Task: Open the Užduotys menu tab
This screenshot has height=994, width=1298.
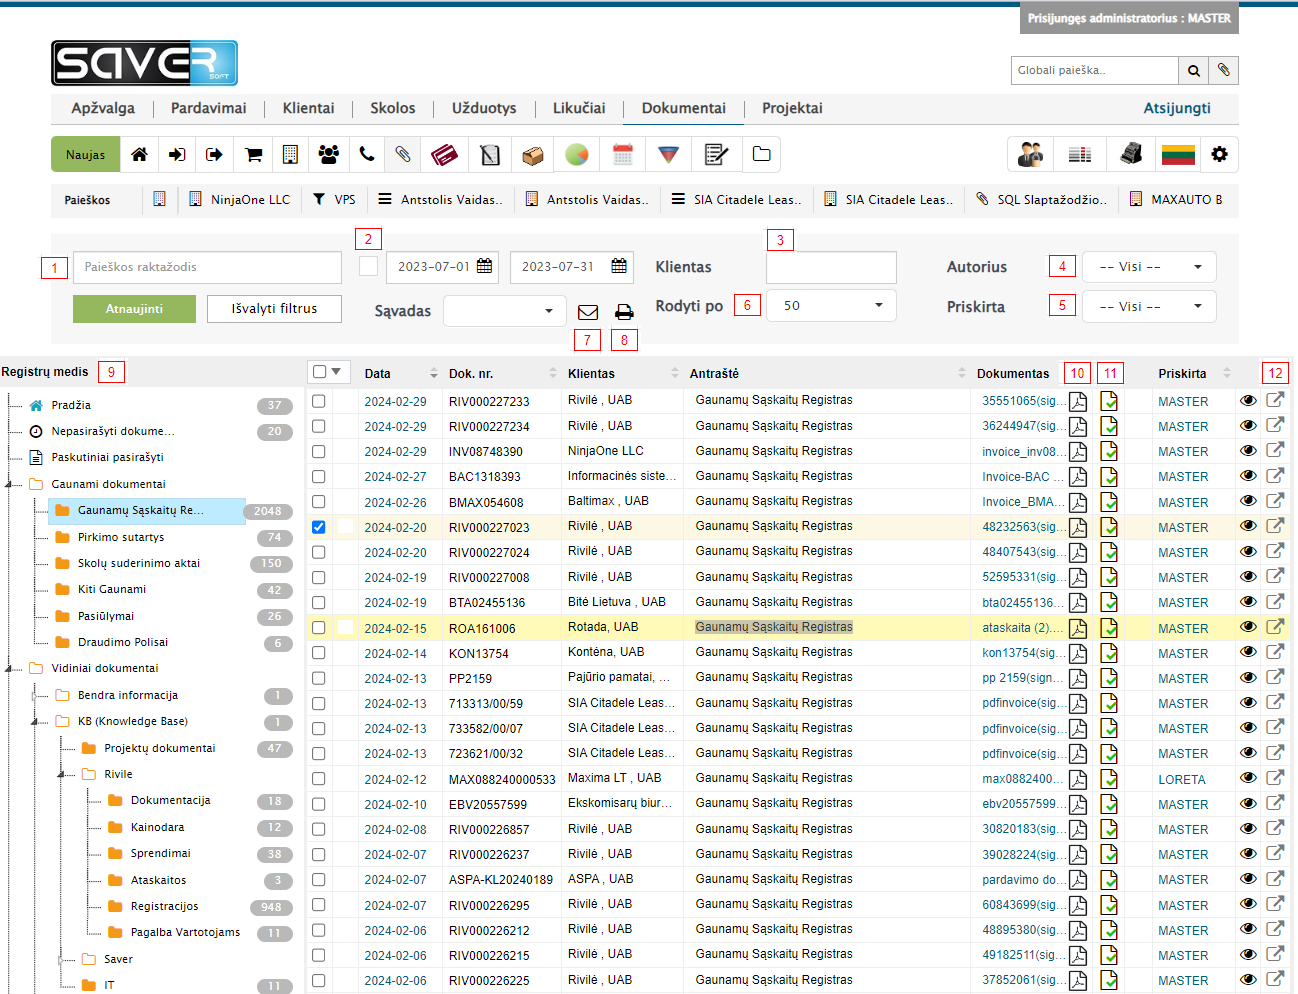Action: pyautogui.click(x=484, y=108)
